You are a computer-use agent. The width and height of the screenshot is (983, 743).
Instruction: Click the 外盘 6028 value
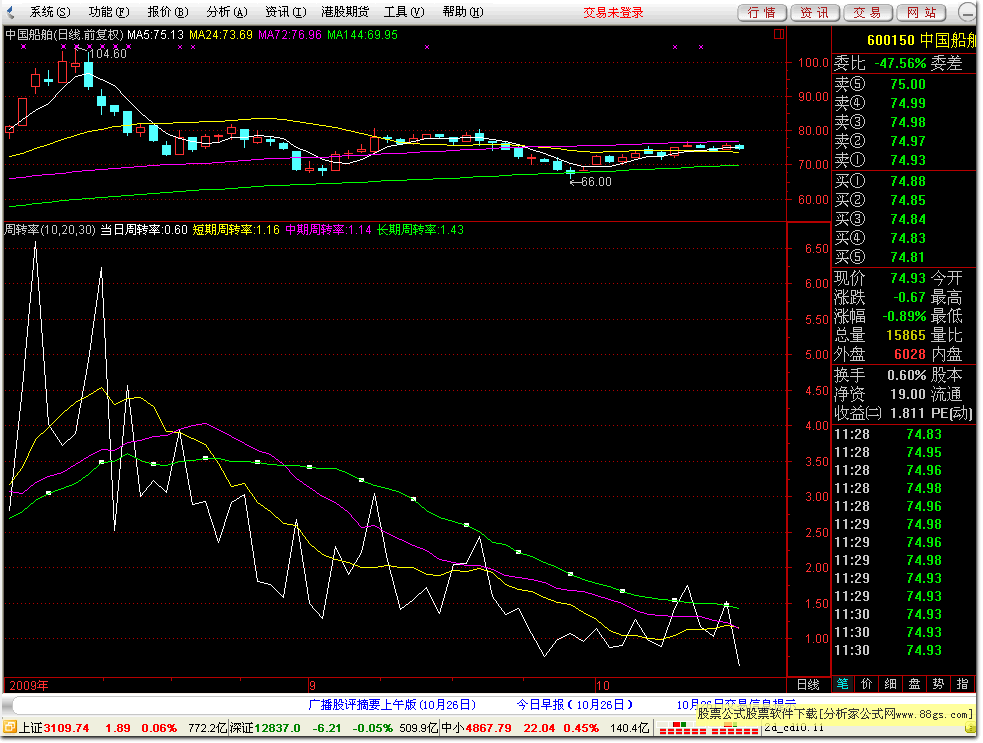pos(910,354)
